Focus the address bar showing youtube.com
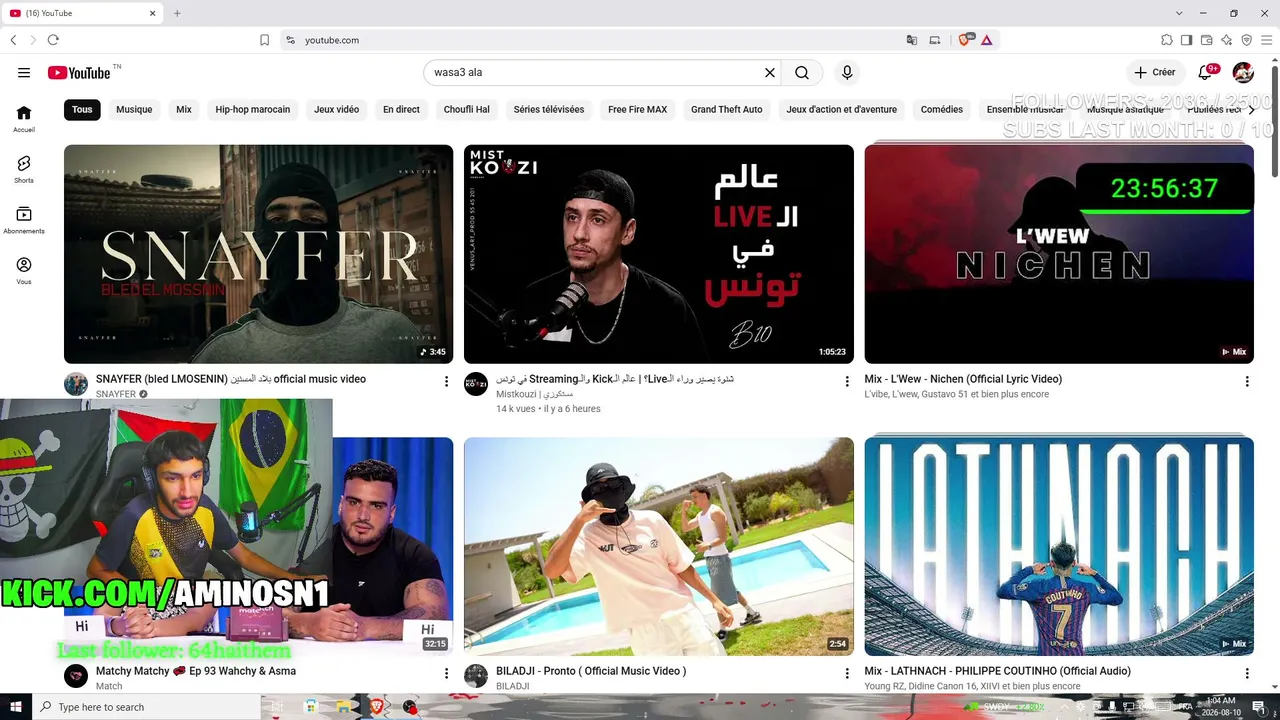 click(x=600, y=40)
